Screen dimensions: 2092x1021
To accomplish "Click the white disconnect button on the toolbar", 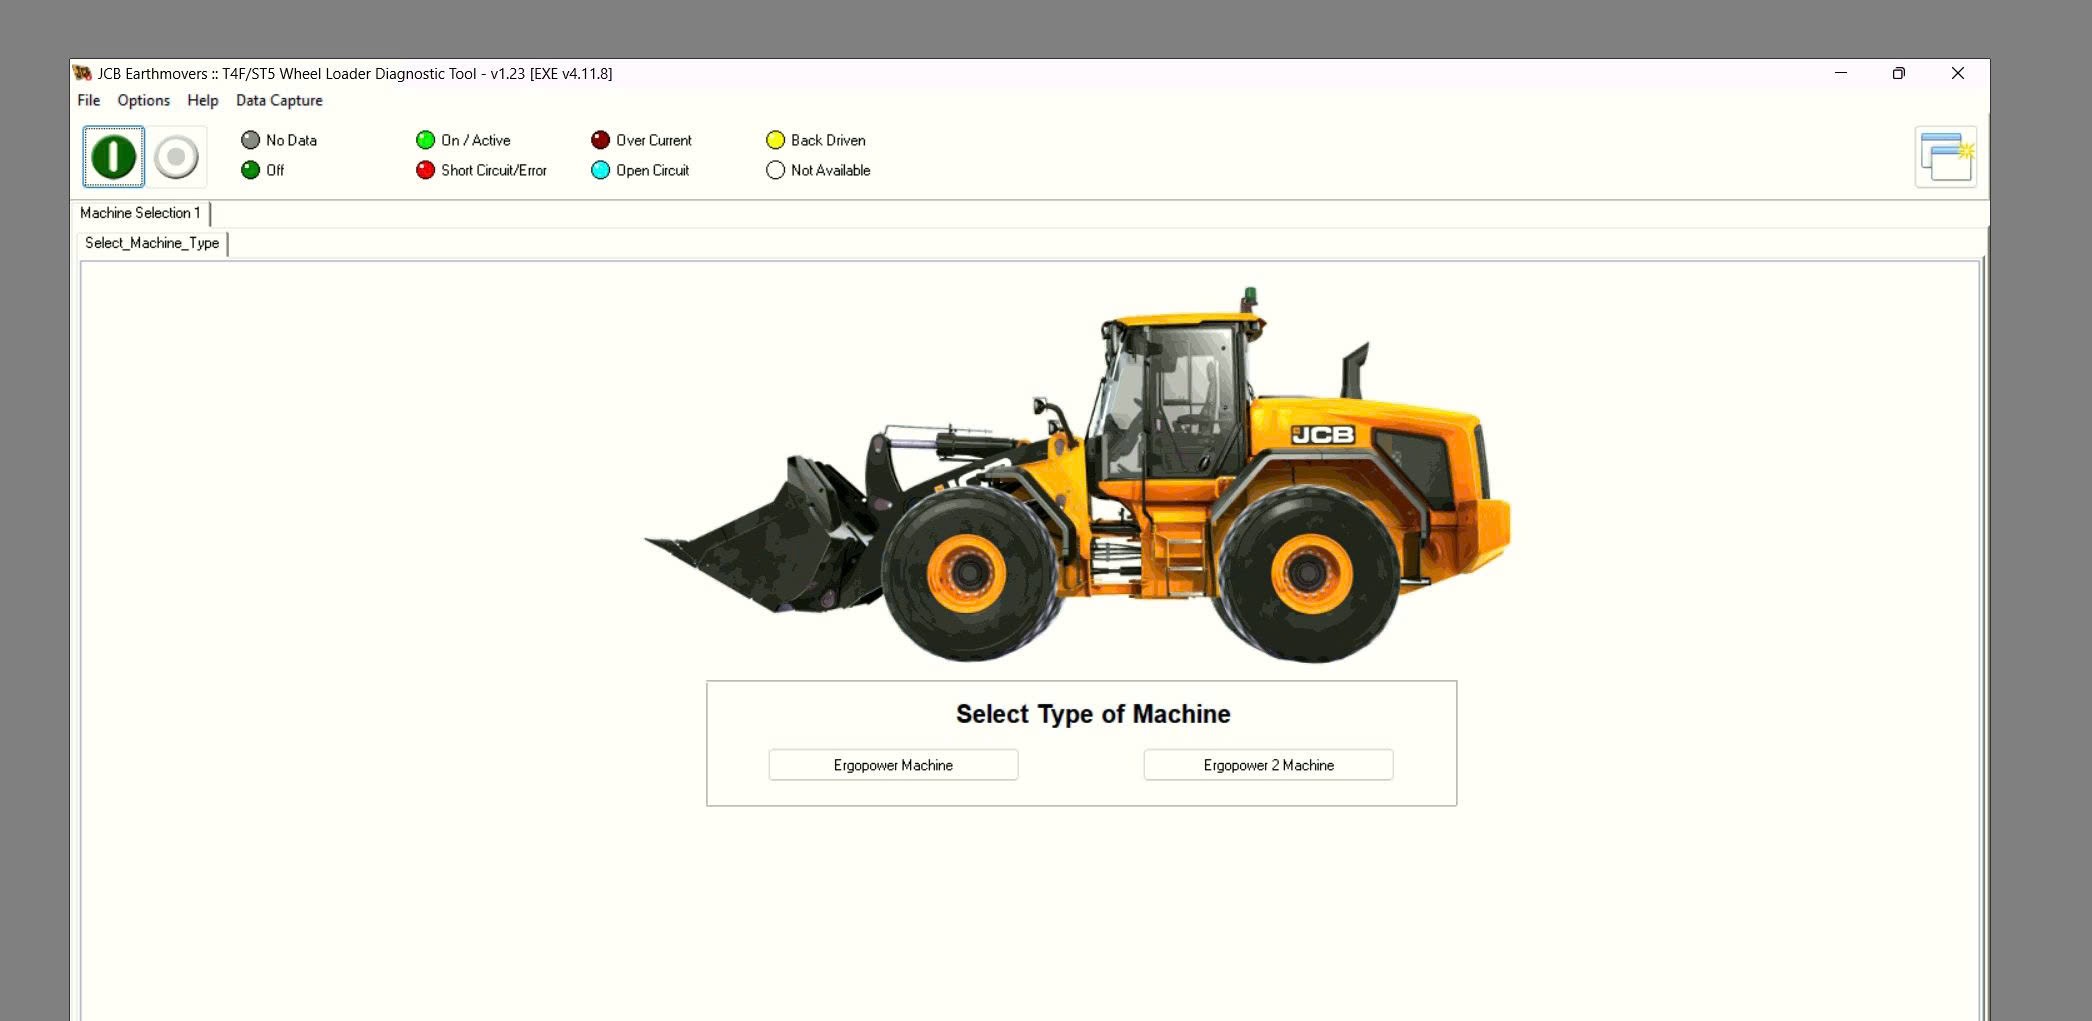I will 177,156.
